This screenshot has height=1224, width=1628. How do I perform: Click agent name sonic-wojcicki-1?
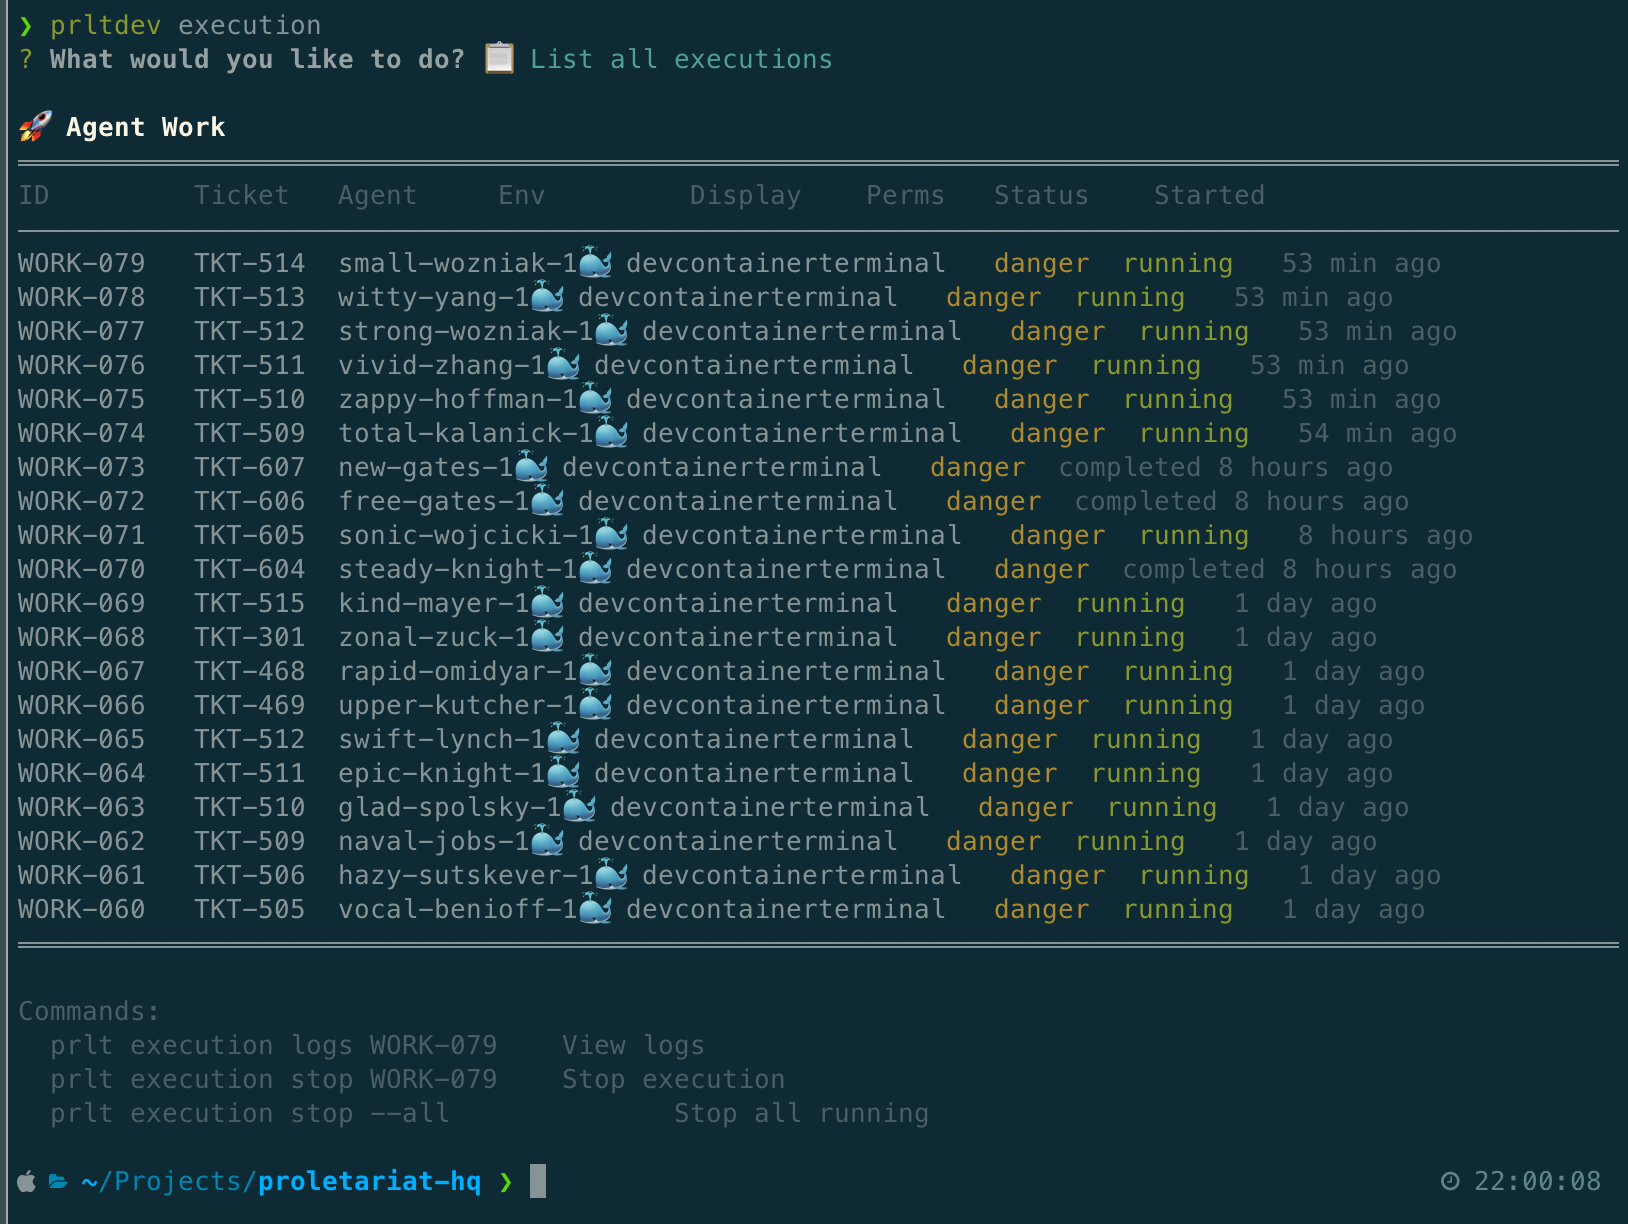[x=466, y=535]
